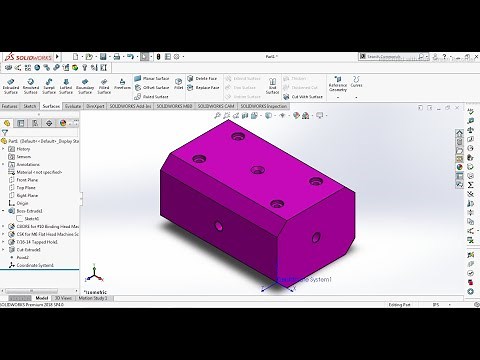Open the Options gear icon
The width and height of the screenshot is (480, 360).
pos(177,57)
